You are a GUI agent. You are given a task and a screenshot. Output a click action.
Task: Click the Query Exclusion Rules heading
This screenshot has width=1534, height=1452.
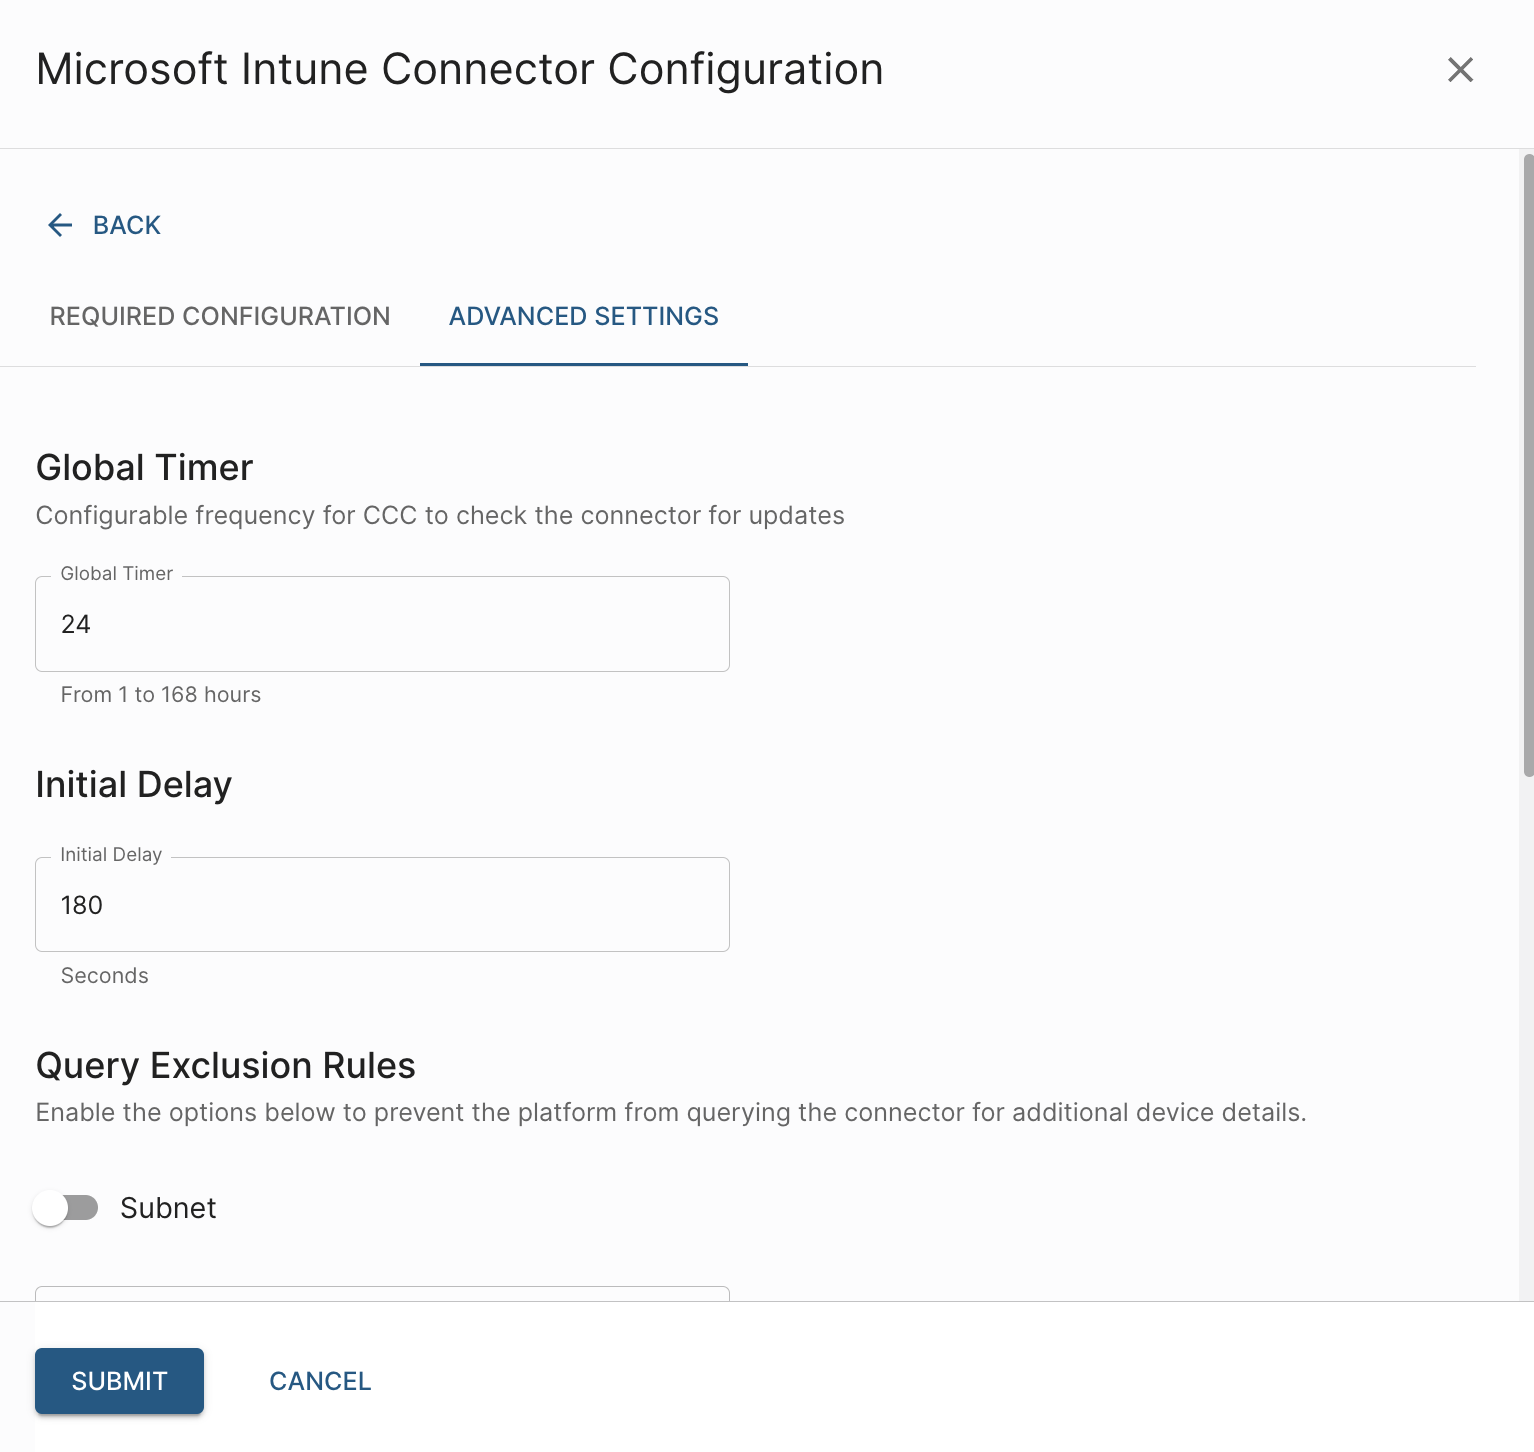(x=226, y=1066)
